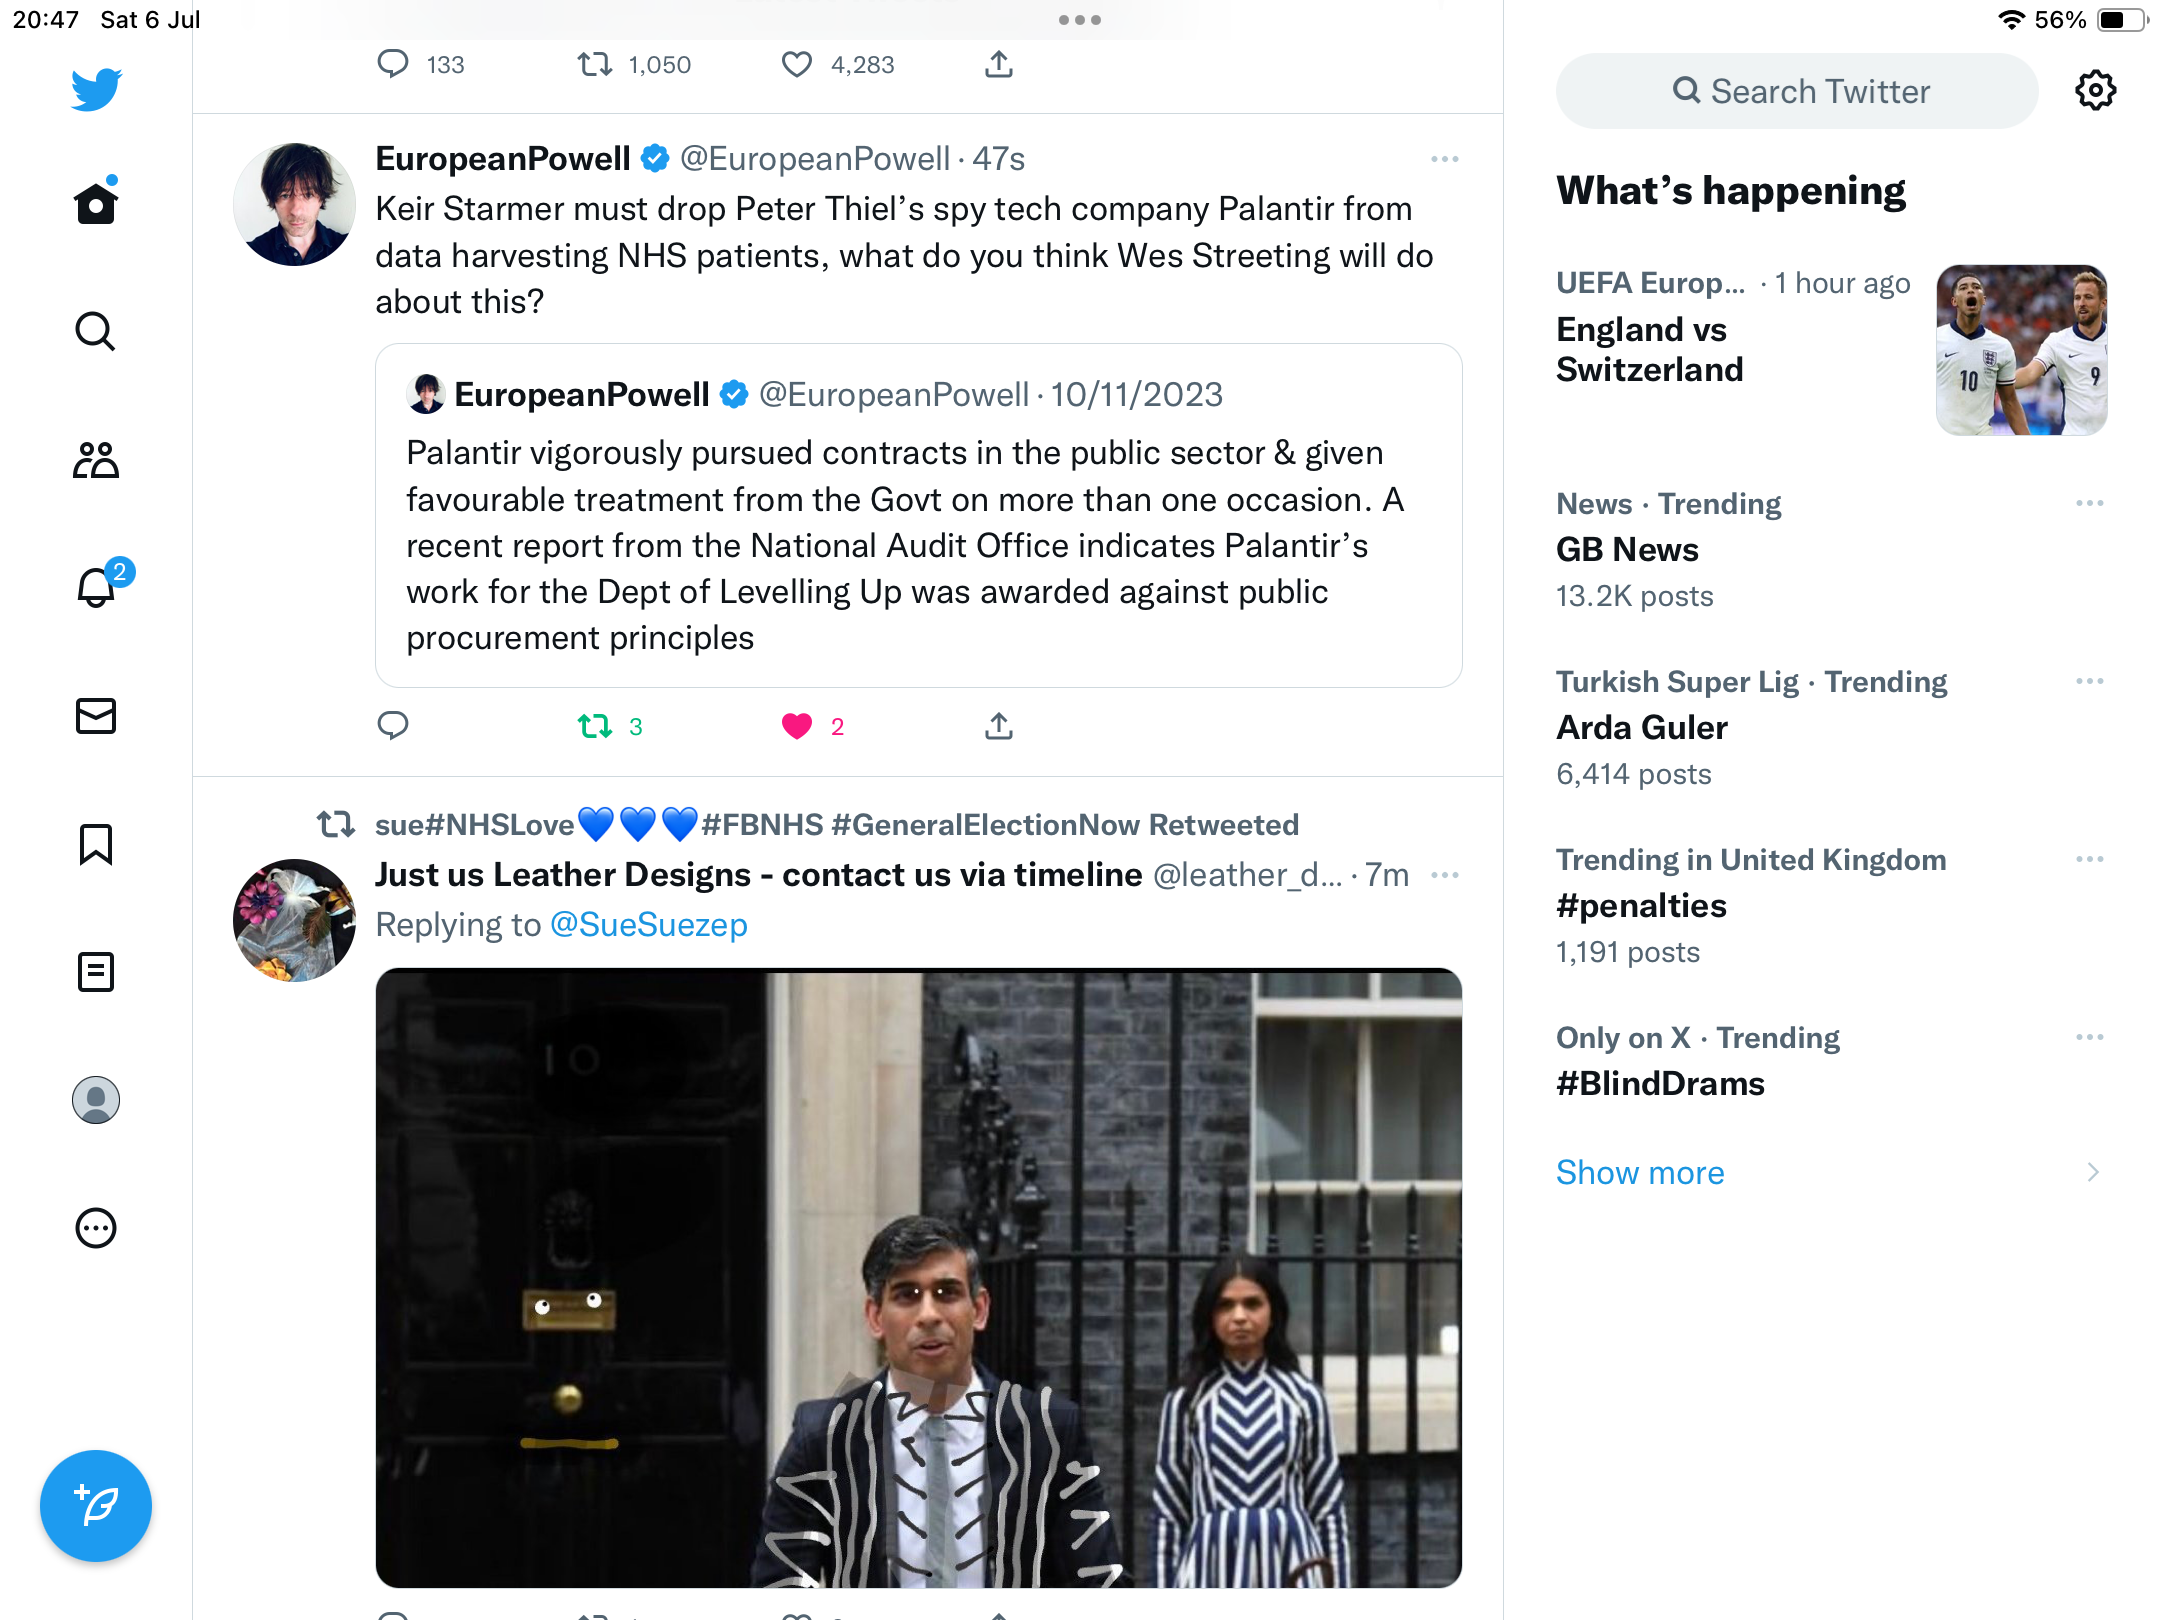Expand trends with Show more chevron

(x=2092, y=1172)
